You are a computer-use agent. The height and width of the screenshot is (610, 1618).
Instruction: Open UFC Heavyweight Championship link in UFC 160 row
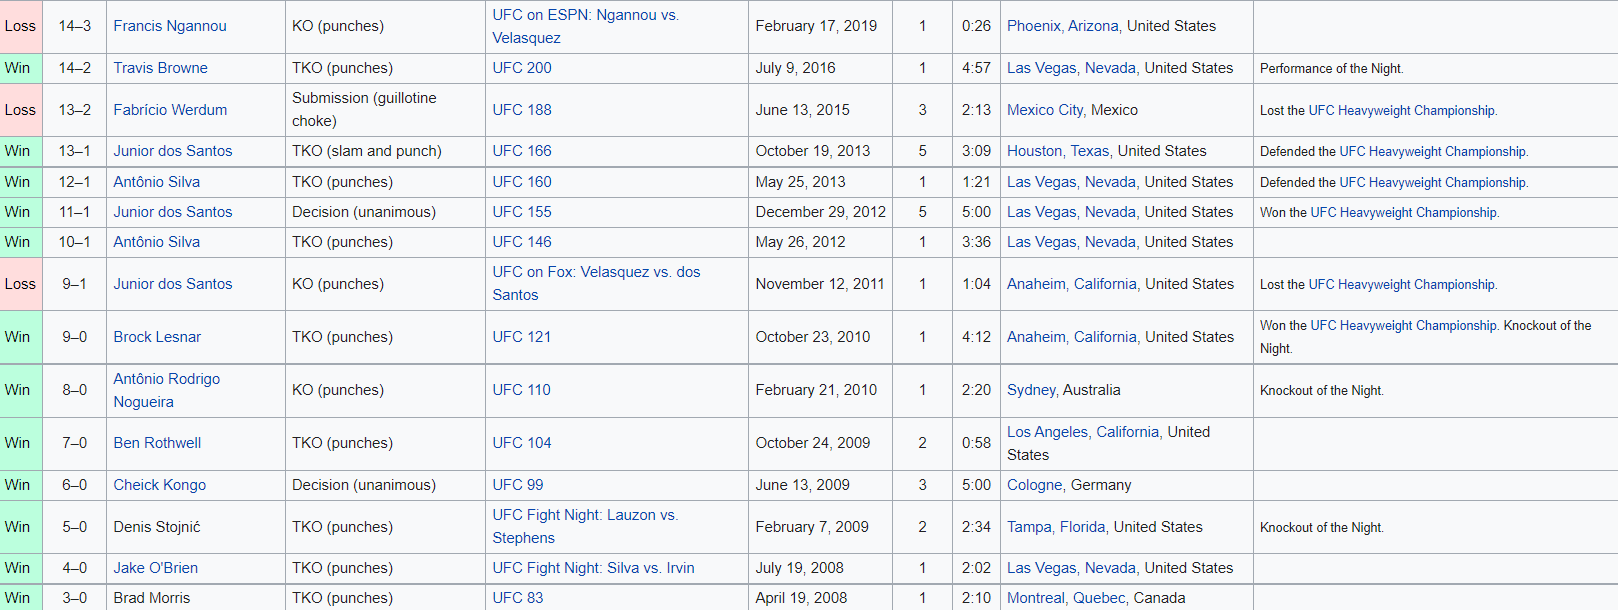click(1433, 183)
